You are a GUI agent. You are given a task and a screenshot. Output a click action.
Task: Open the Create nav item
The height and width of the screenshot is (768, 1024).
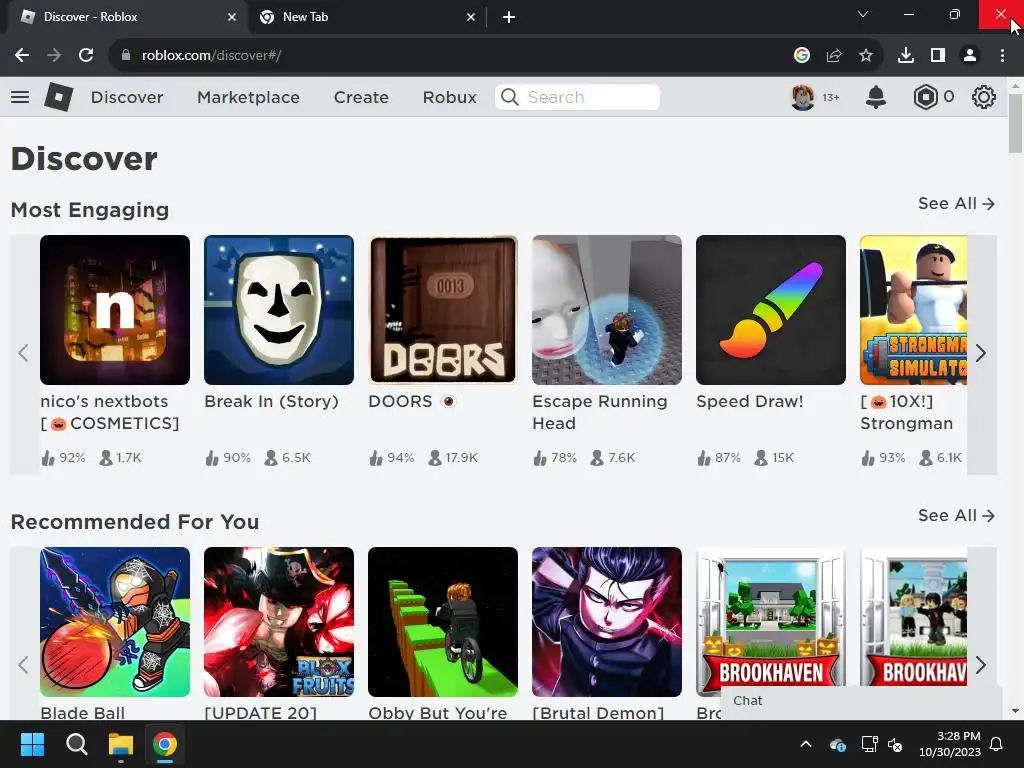[361, 97]
